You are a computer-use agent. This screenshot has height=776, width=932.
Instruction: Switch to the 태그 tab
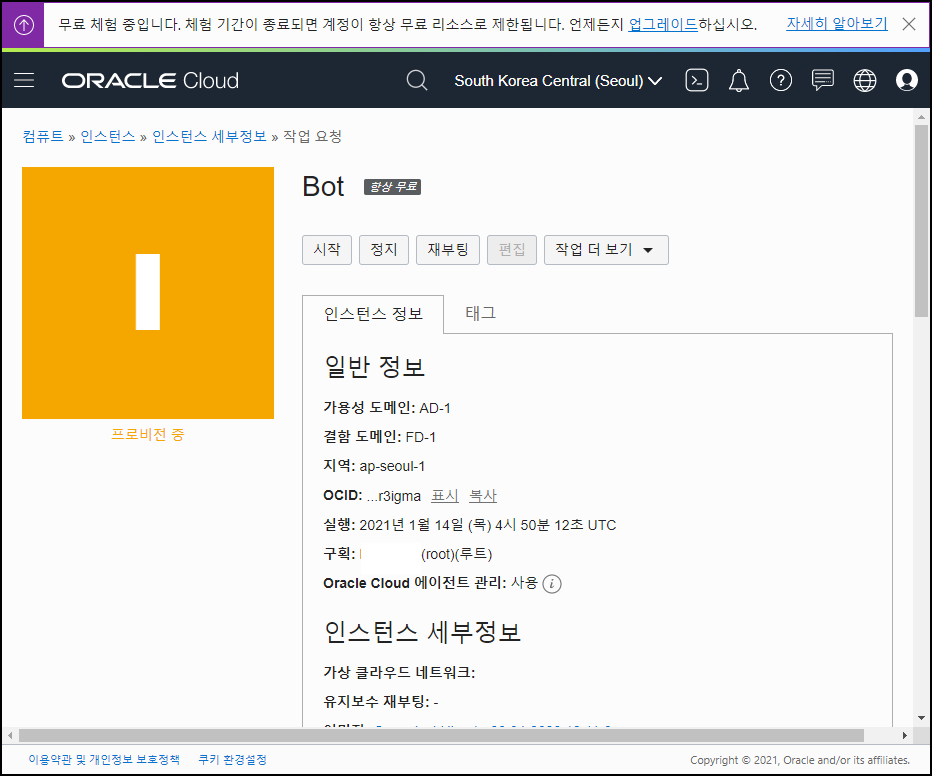point(480,313)
